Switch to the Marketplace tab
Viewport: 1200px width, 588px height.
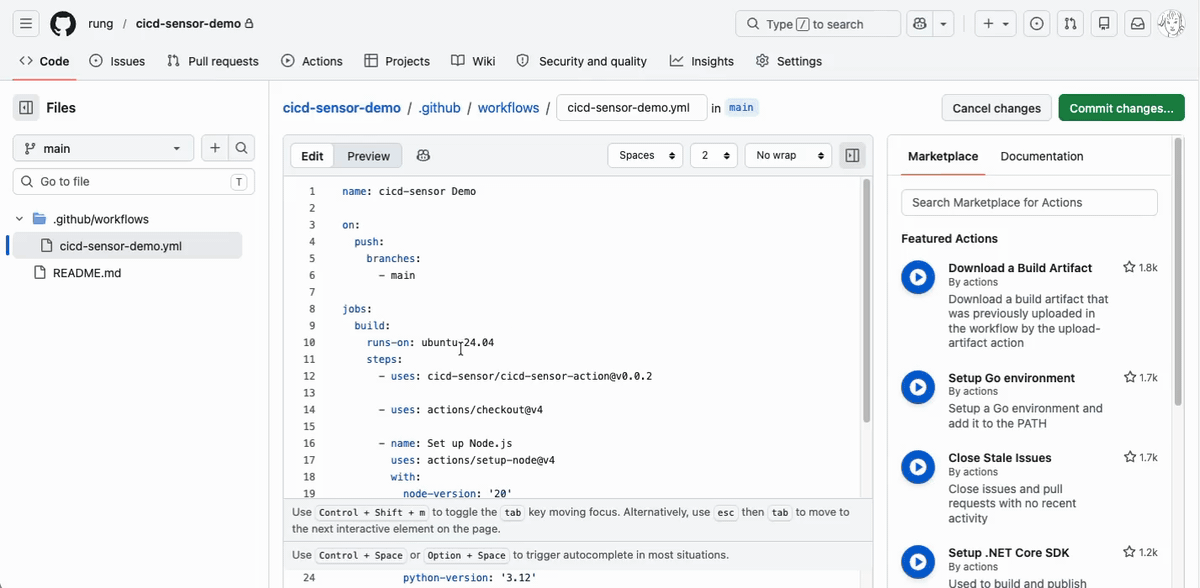tap(943, 157)
